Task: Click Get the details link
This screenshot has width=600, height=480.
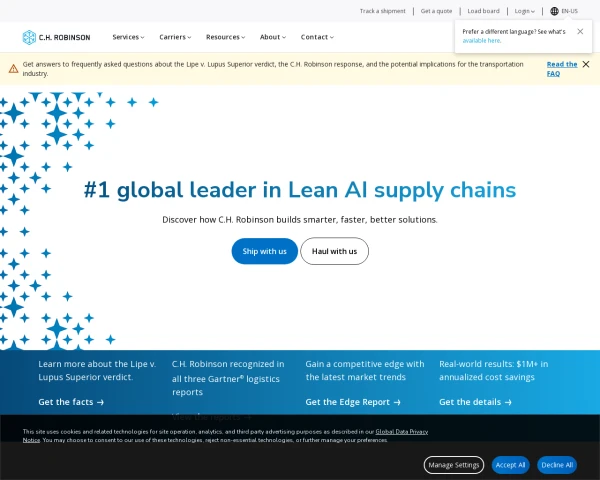Action: tap(475, 402)
